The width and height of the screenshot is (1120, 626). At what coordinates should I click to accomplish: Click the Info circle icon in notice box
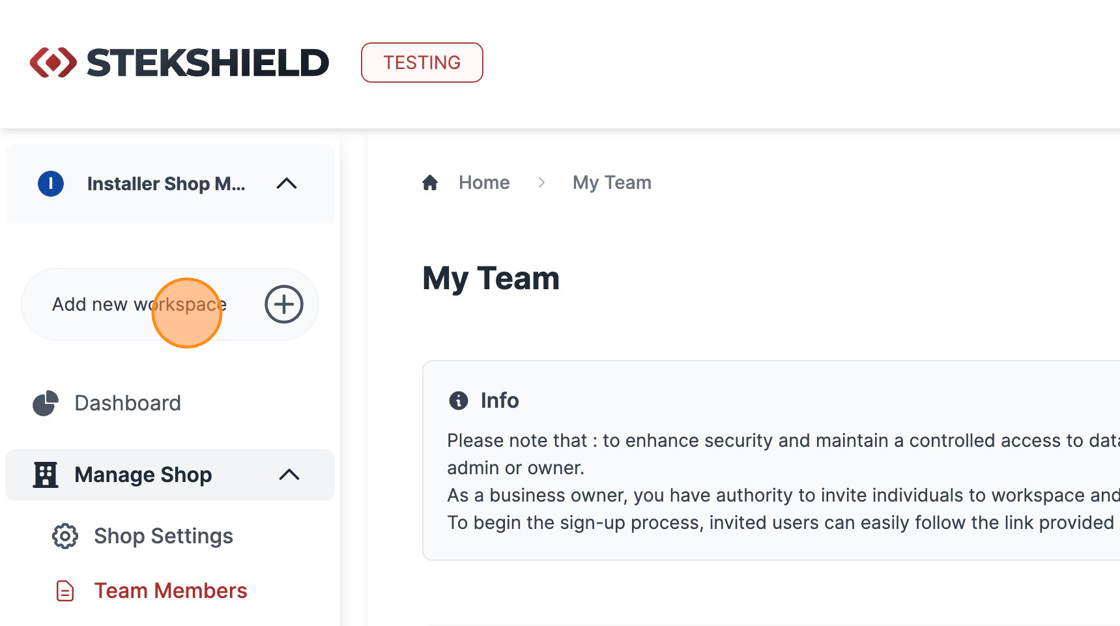[x=458, y=401]
